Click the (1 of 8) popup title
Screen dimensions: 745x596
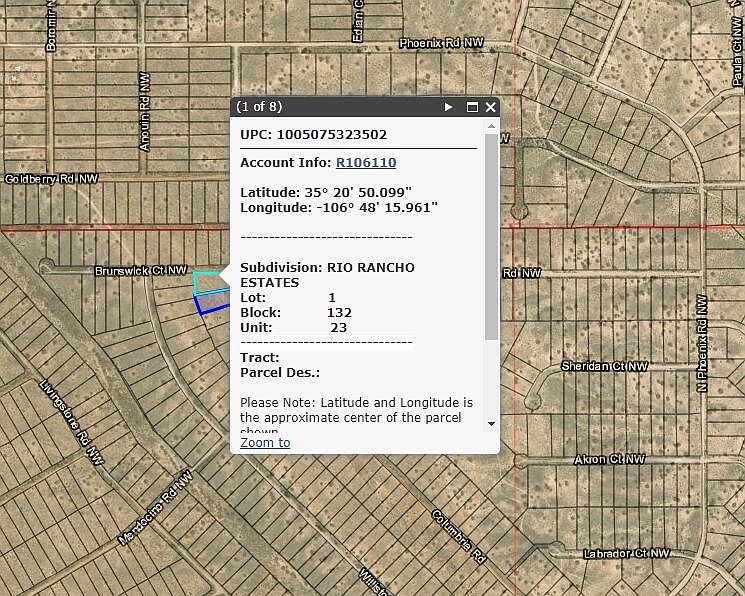[259, 107]
